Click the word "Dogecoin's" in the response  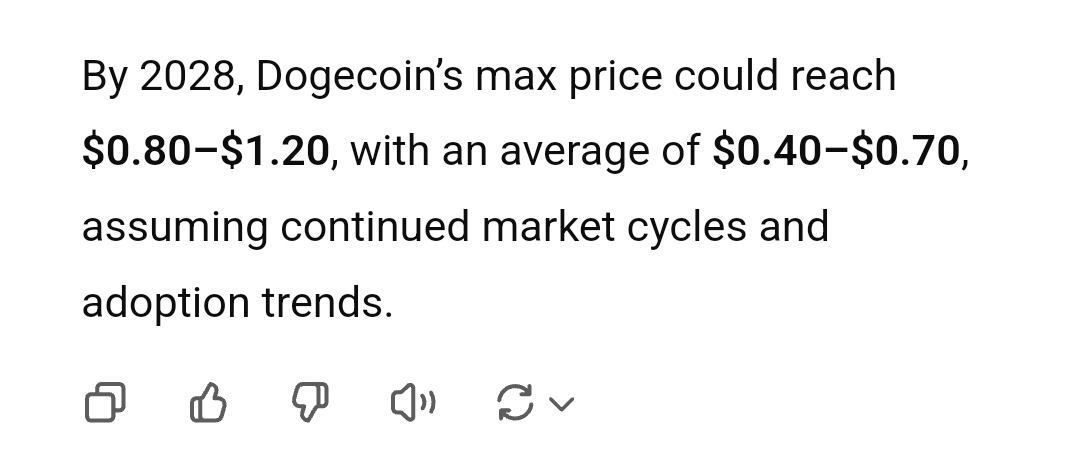tap(359, 76)
